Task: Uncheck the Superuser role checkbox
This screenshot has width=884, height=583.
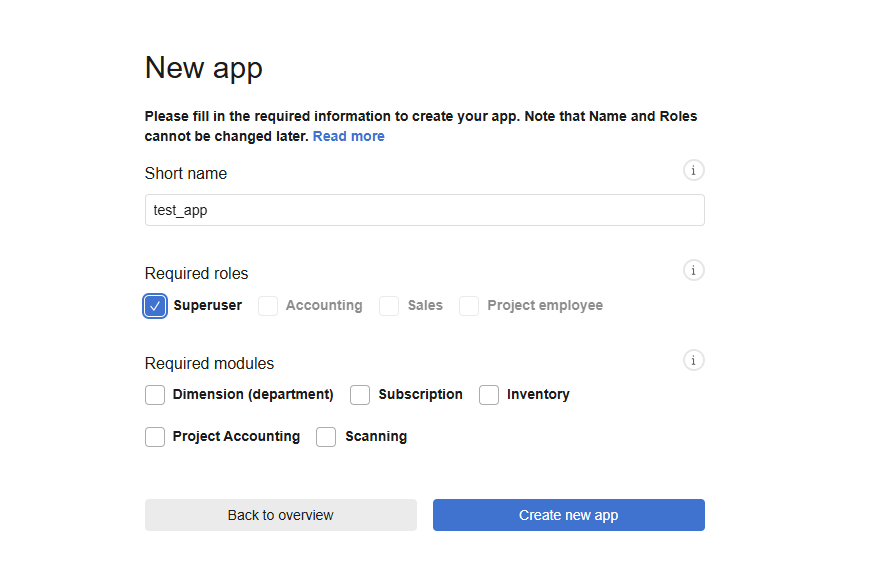Action: pos(155,306)
